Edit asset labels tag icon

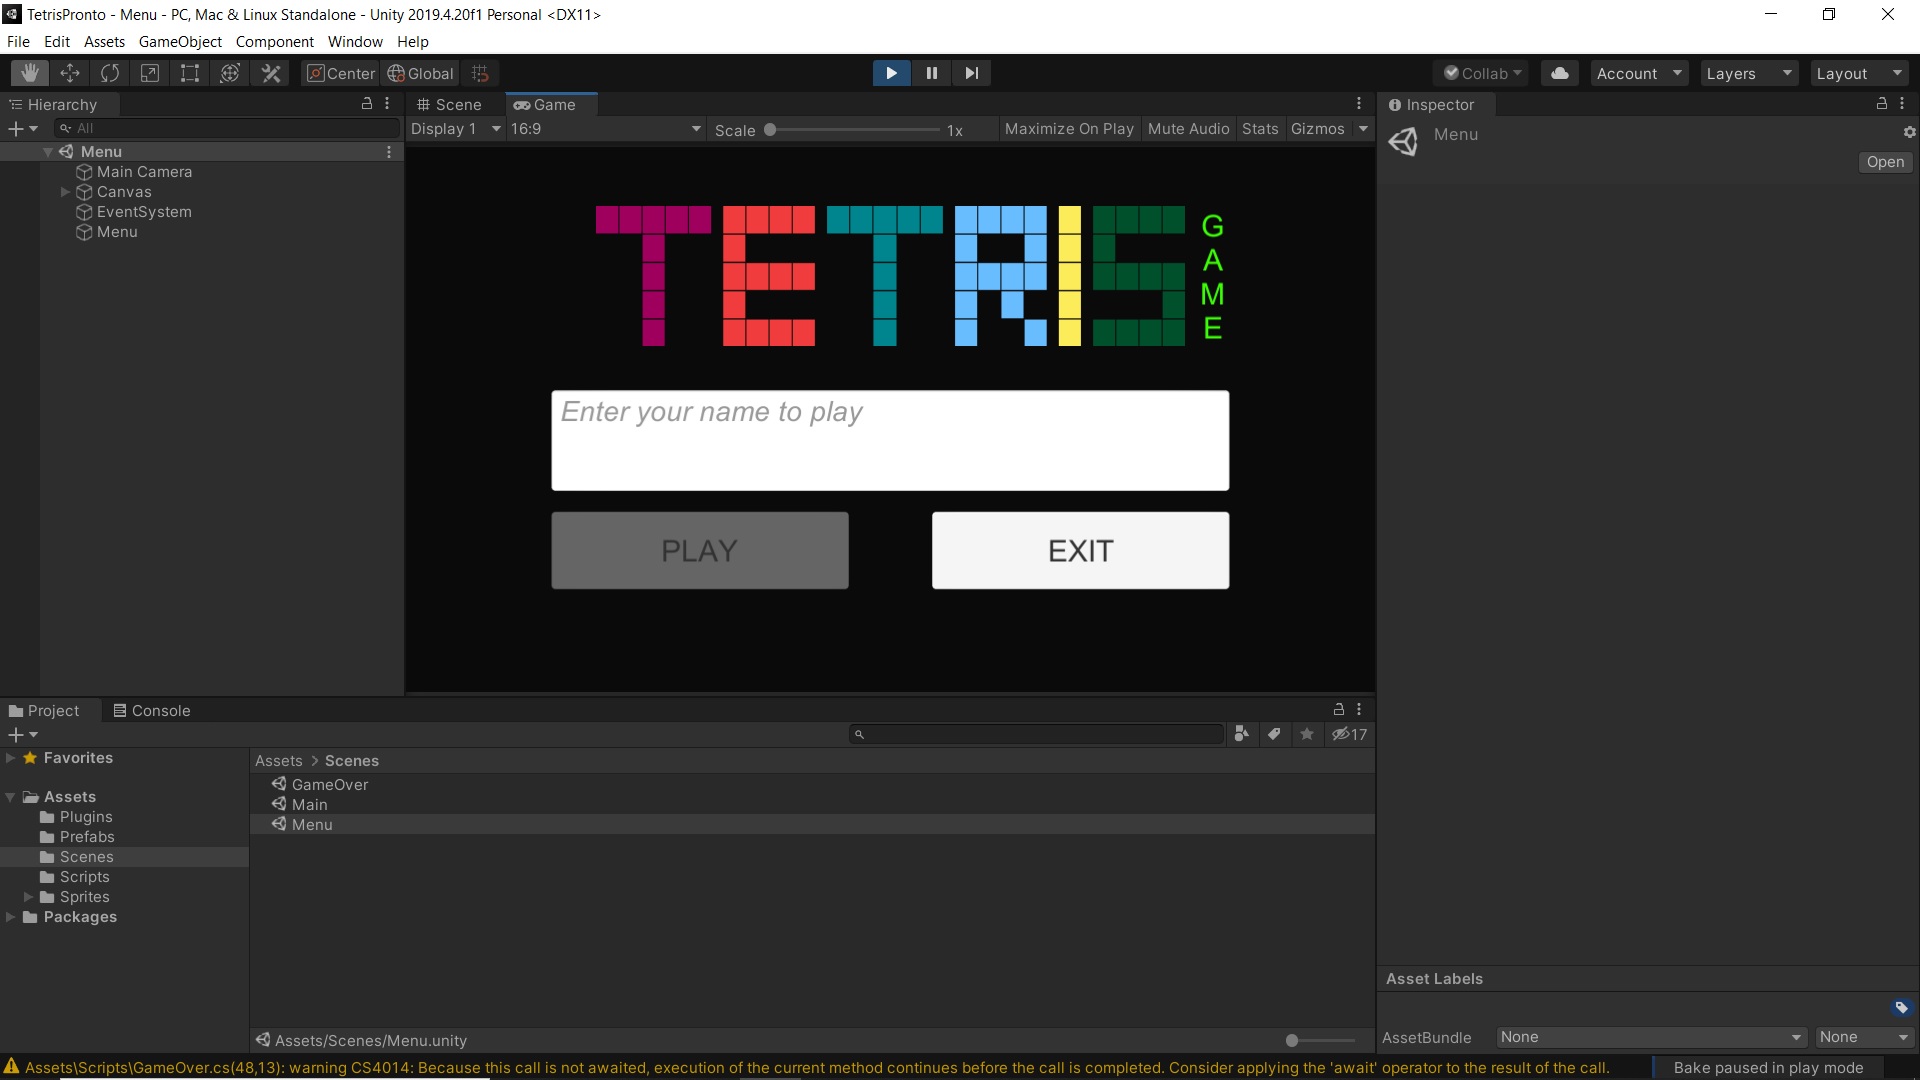point(1901,1007)
